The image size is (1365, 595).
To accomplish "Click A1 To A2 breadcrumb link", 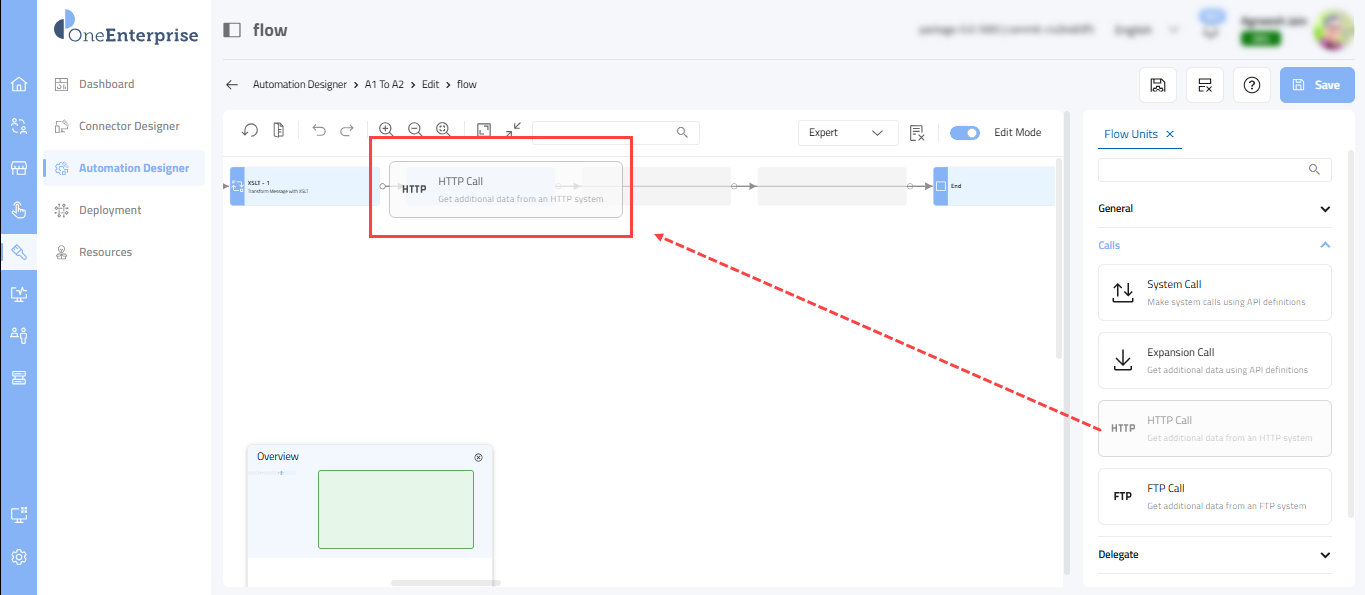I will tap(384, 85).
